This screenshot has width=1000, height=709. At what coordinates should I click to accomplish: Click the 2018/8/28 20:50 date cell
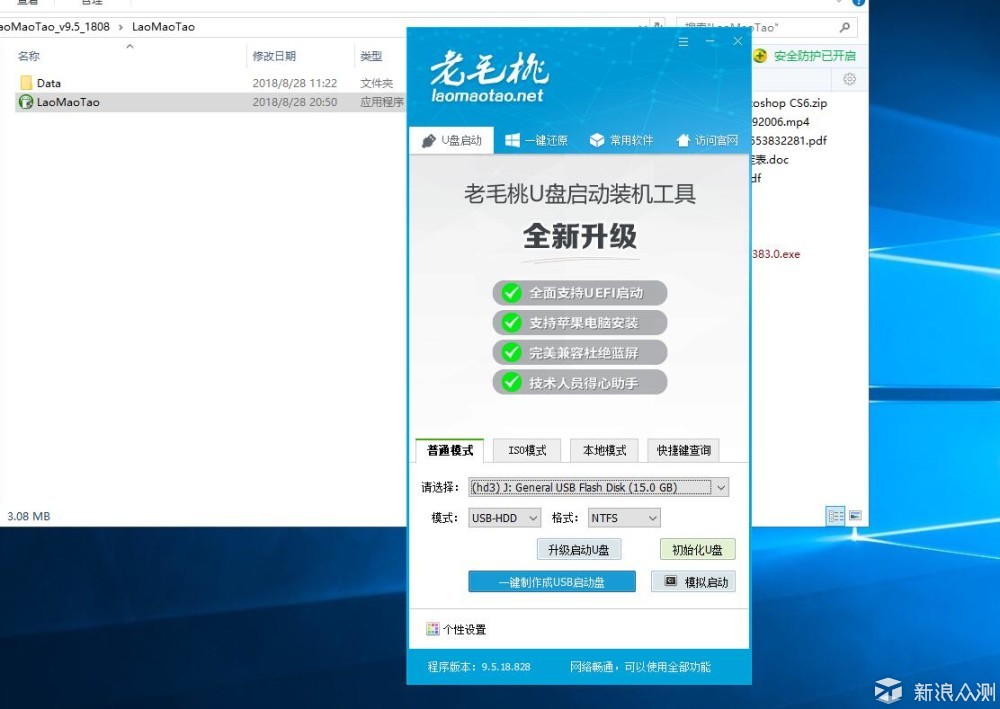[295, 102]
